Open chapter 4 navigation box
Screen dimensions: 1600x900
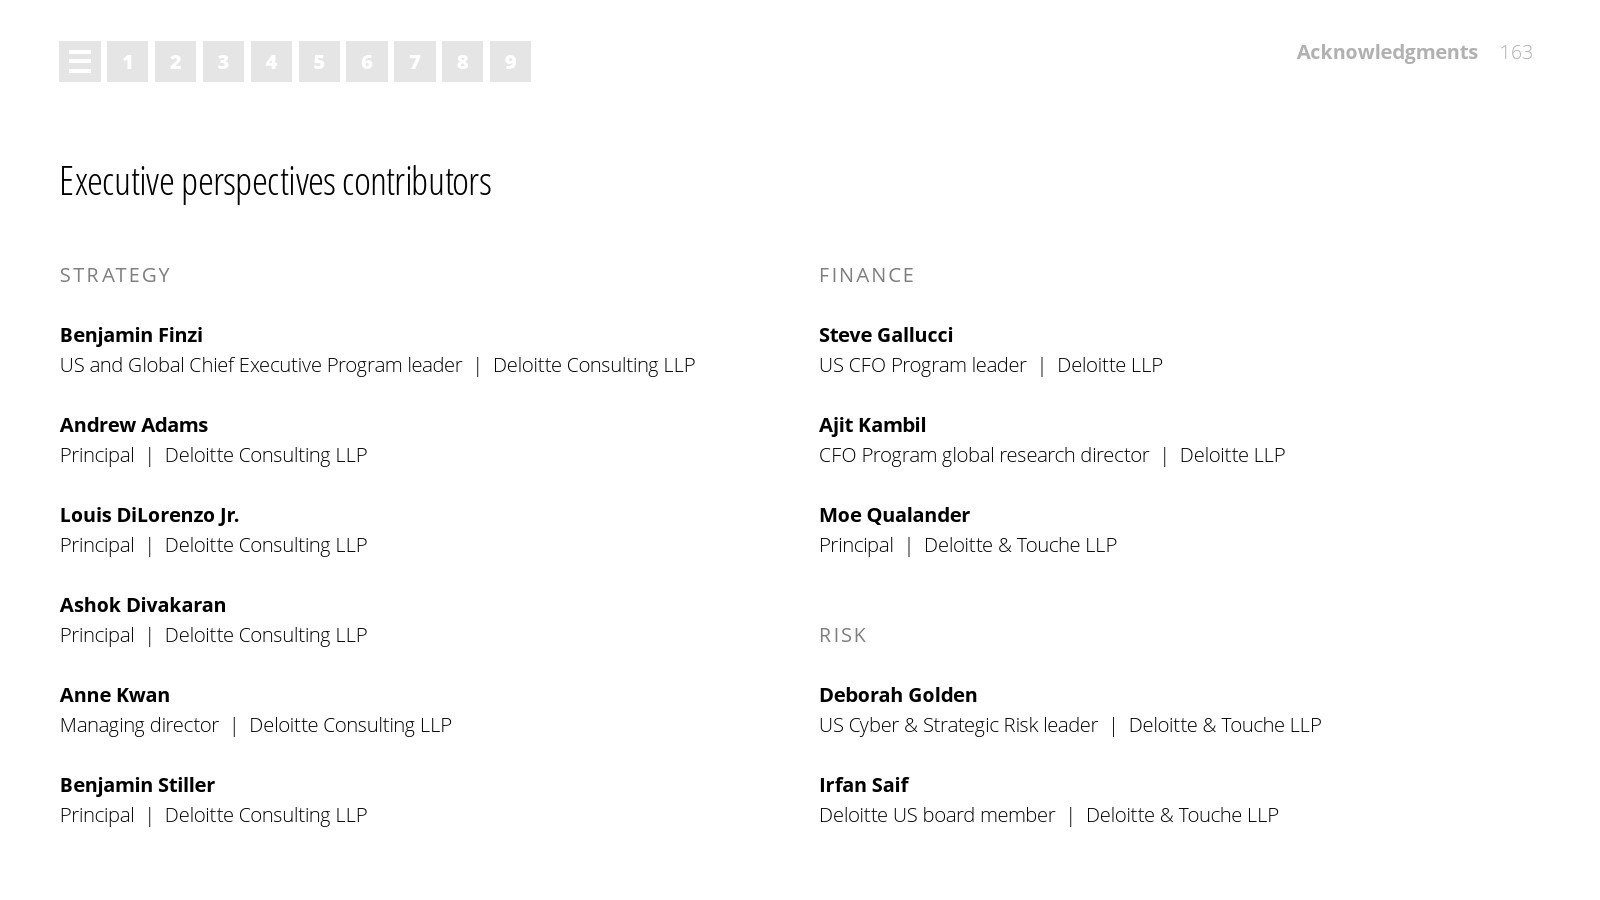click(271, 62)
